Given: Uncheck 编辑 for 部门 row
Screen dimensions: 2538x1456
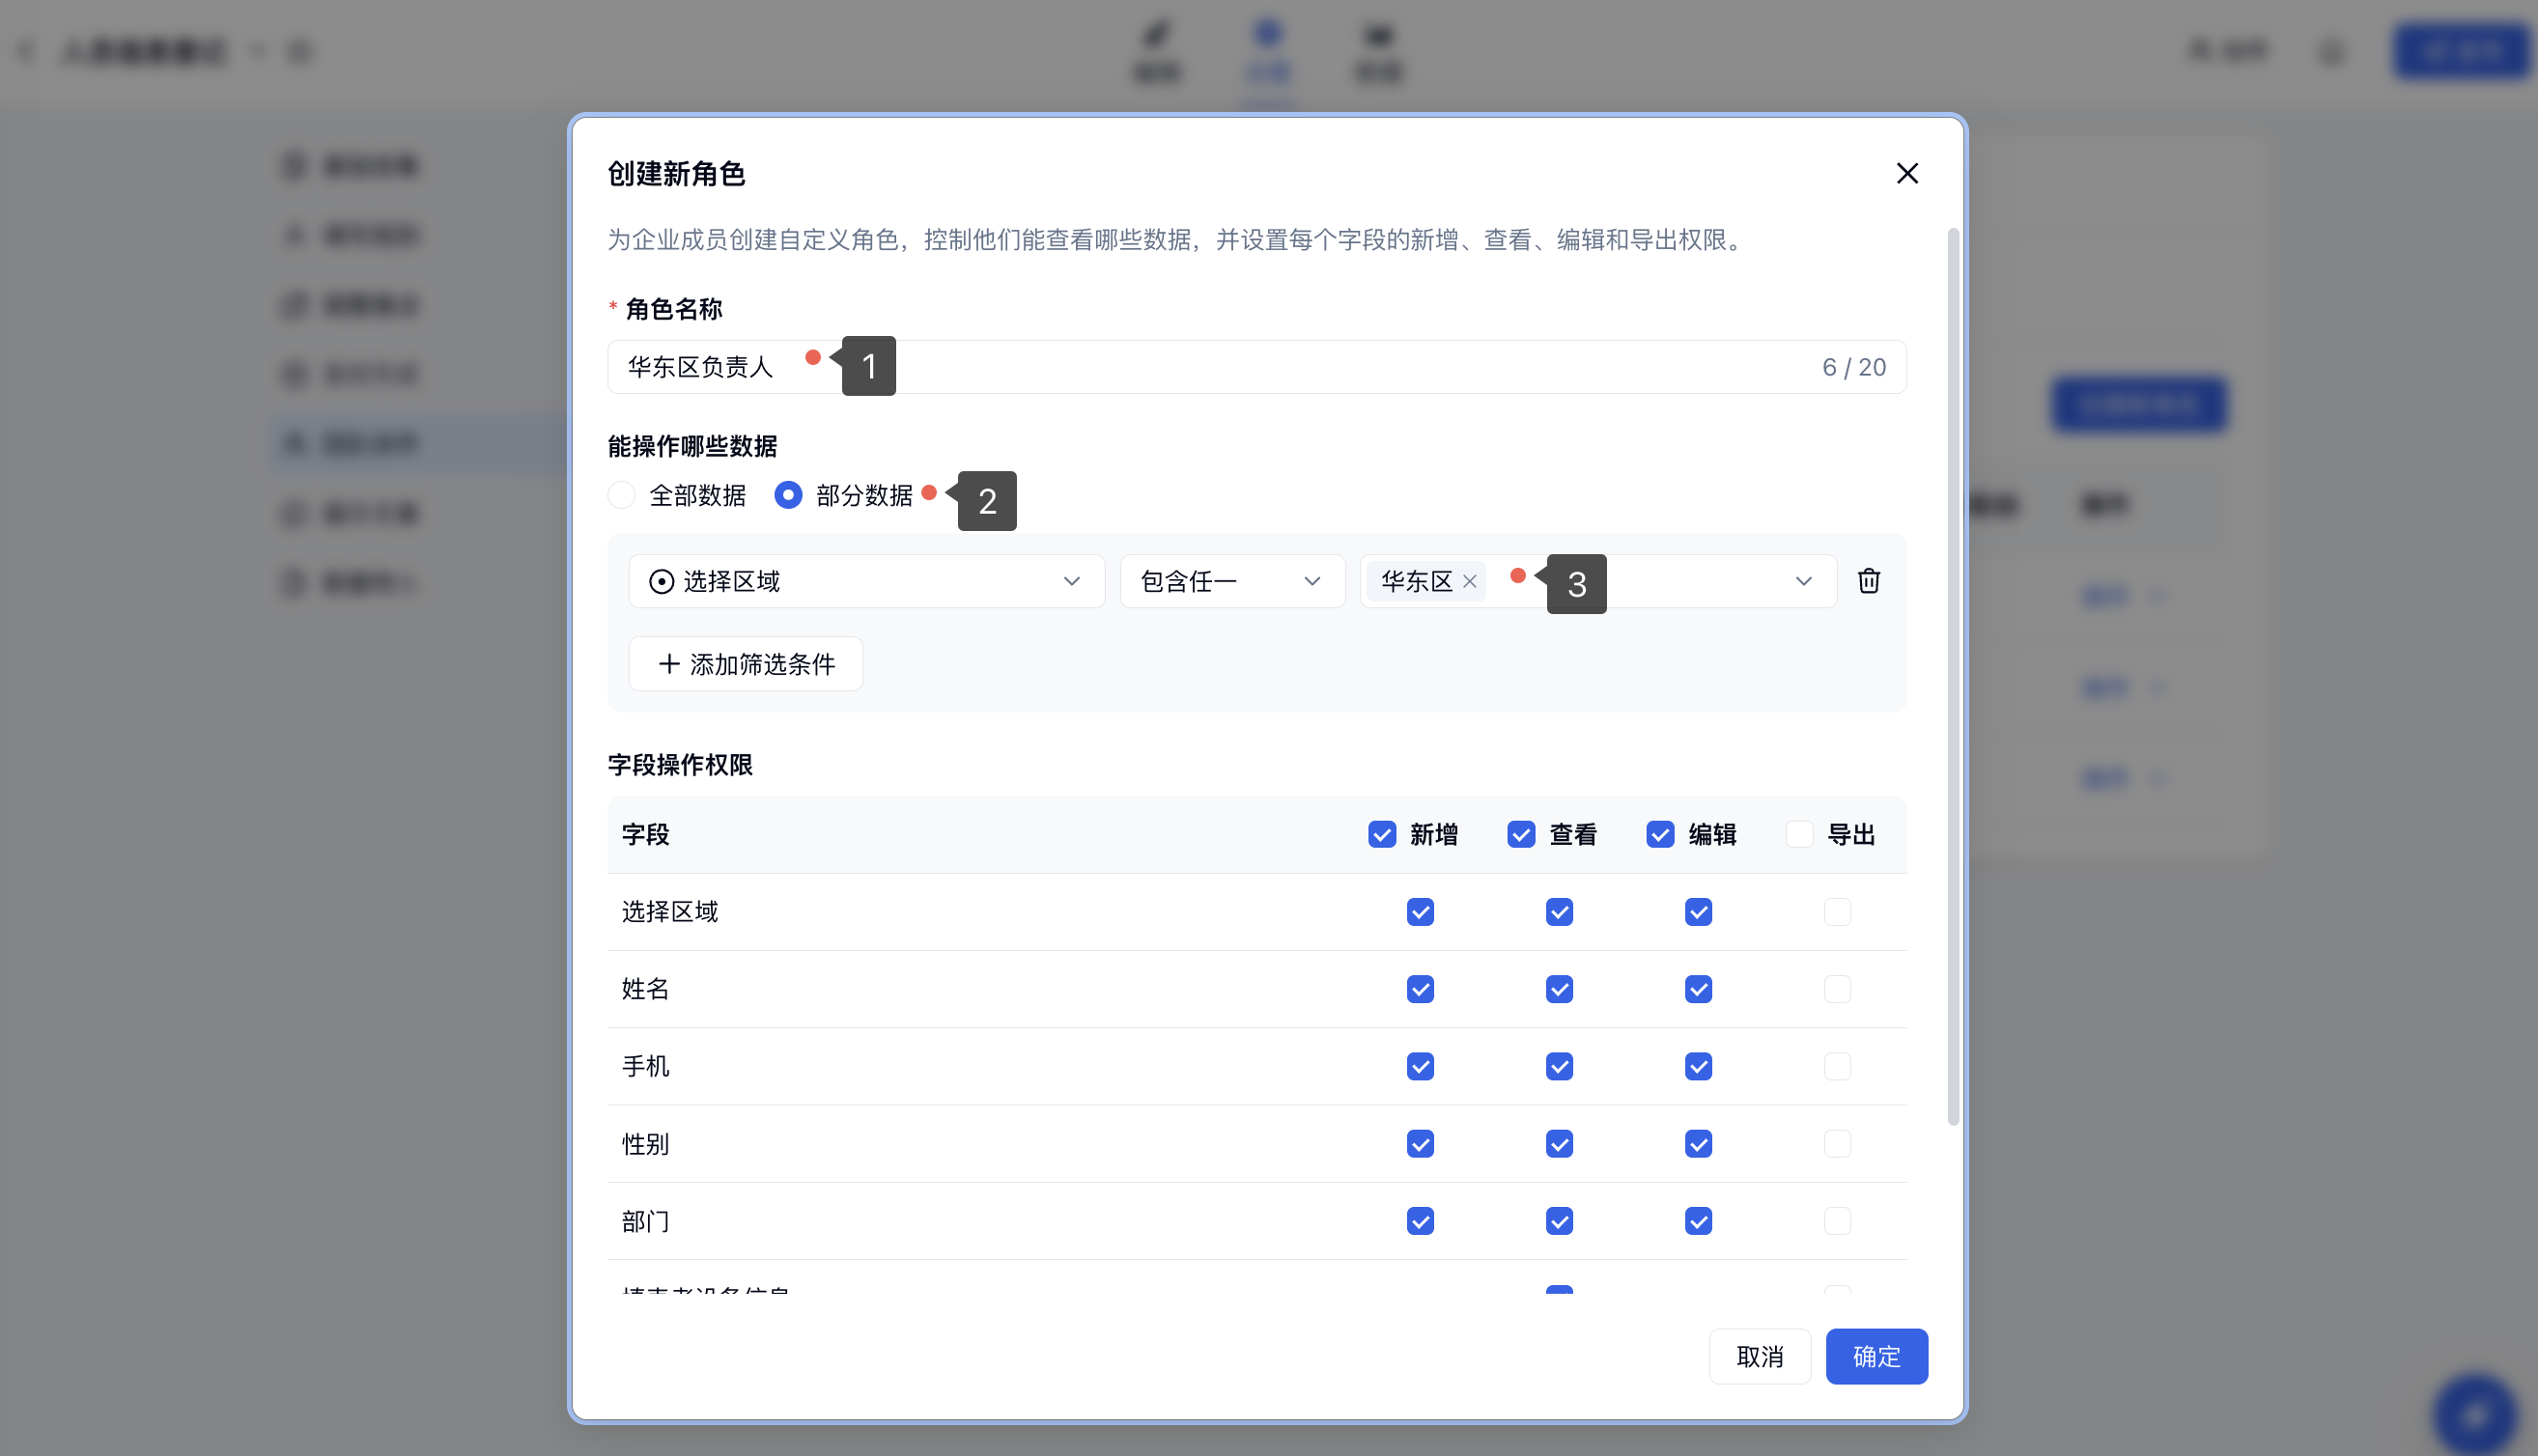Looking at the screenshot, I should (1698, 1221).
